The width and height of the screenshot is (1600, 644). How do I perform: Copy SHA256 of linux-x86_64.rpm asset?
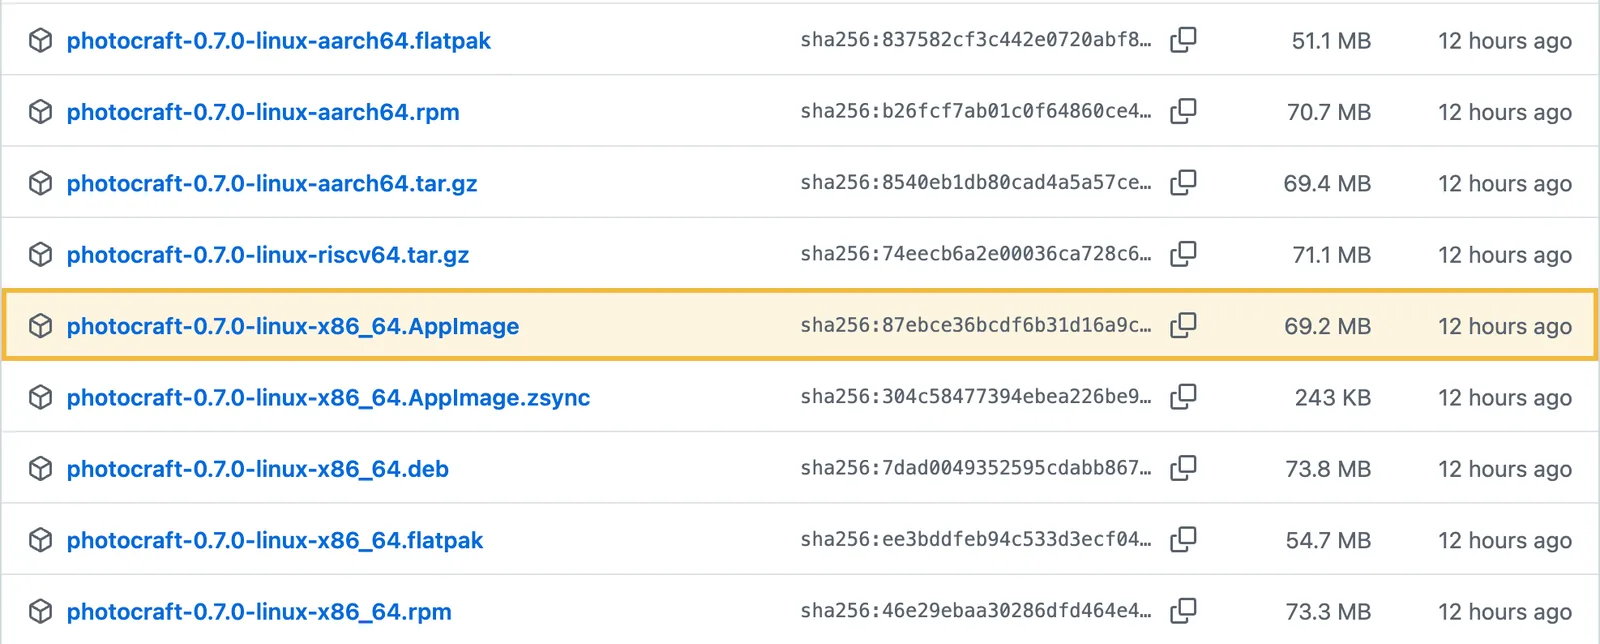(x=1183, y=611)
